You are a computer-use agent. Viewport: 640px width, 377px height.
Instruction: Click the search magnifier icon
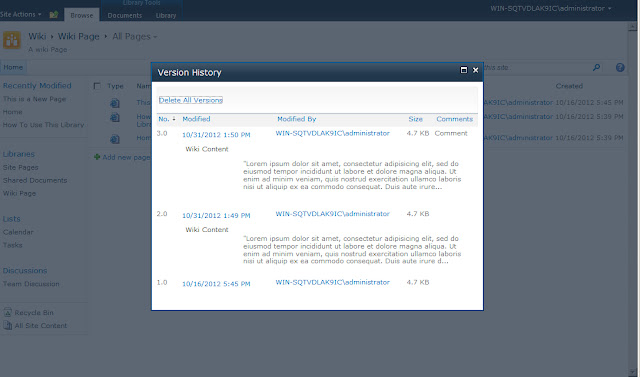click(596, 67)
